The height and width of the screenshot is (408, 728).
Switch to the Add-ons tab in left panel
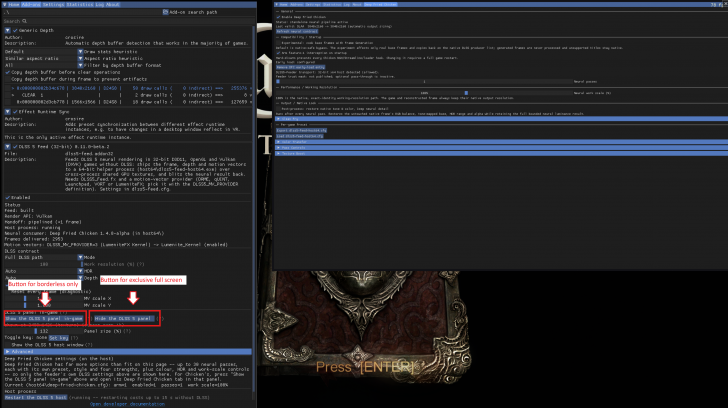(31, 4)
